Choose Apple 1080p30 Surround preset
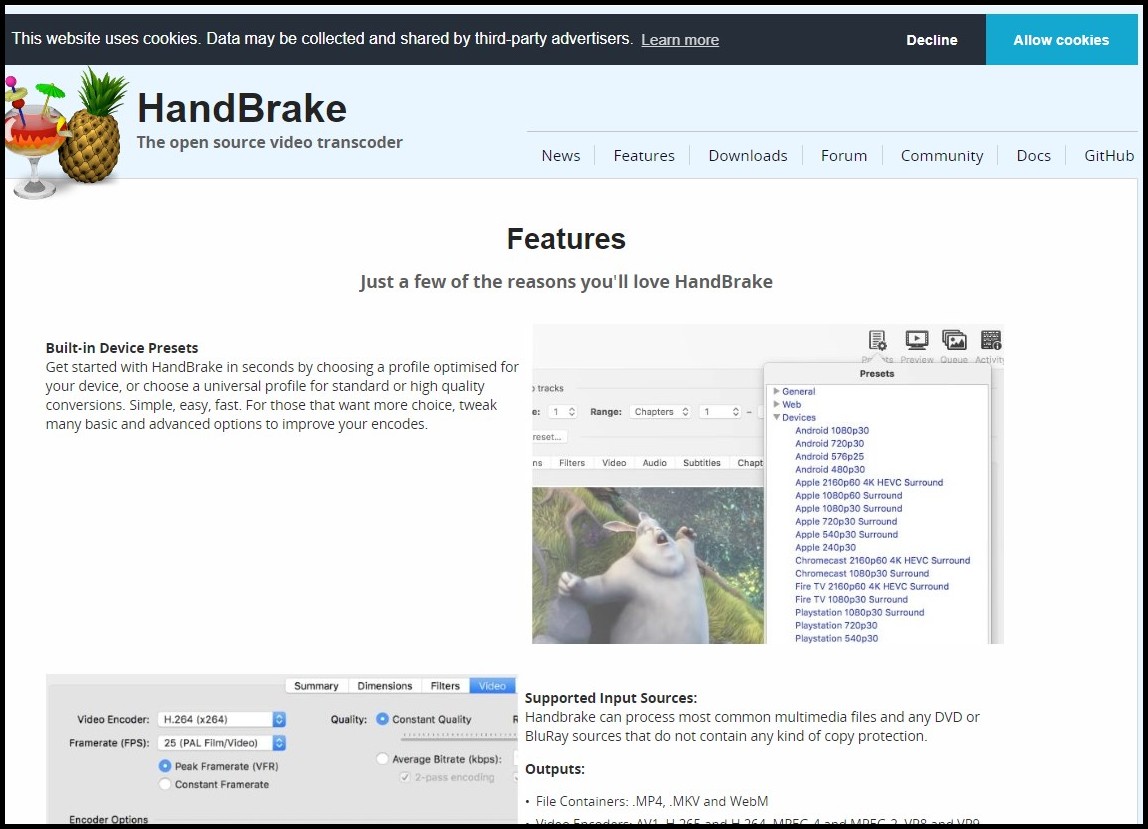The height and width of the screenshot is (829, 1148). click(x=849, y=508)
